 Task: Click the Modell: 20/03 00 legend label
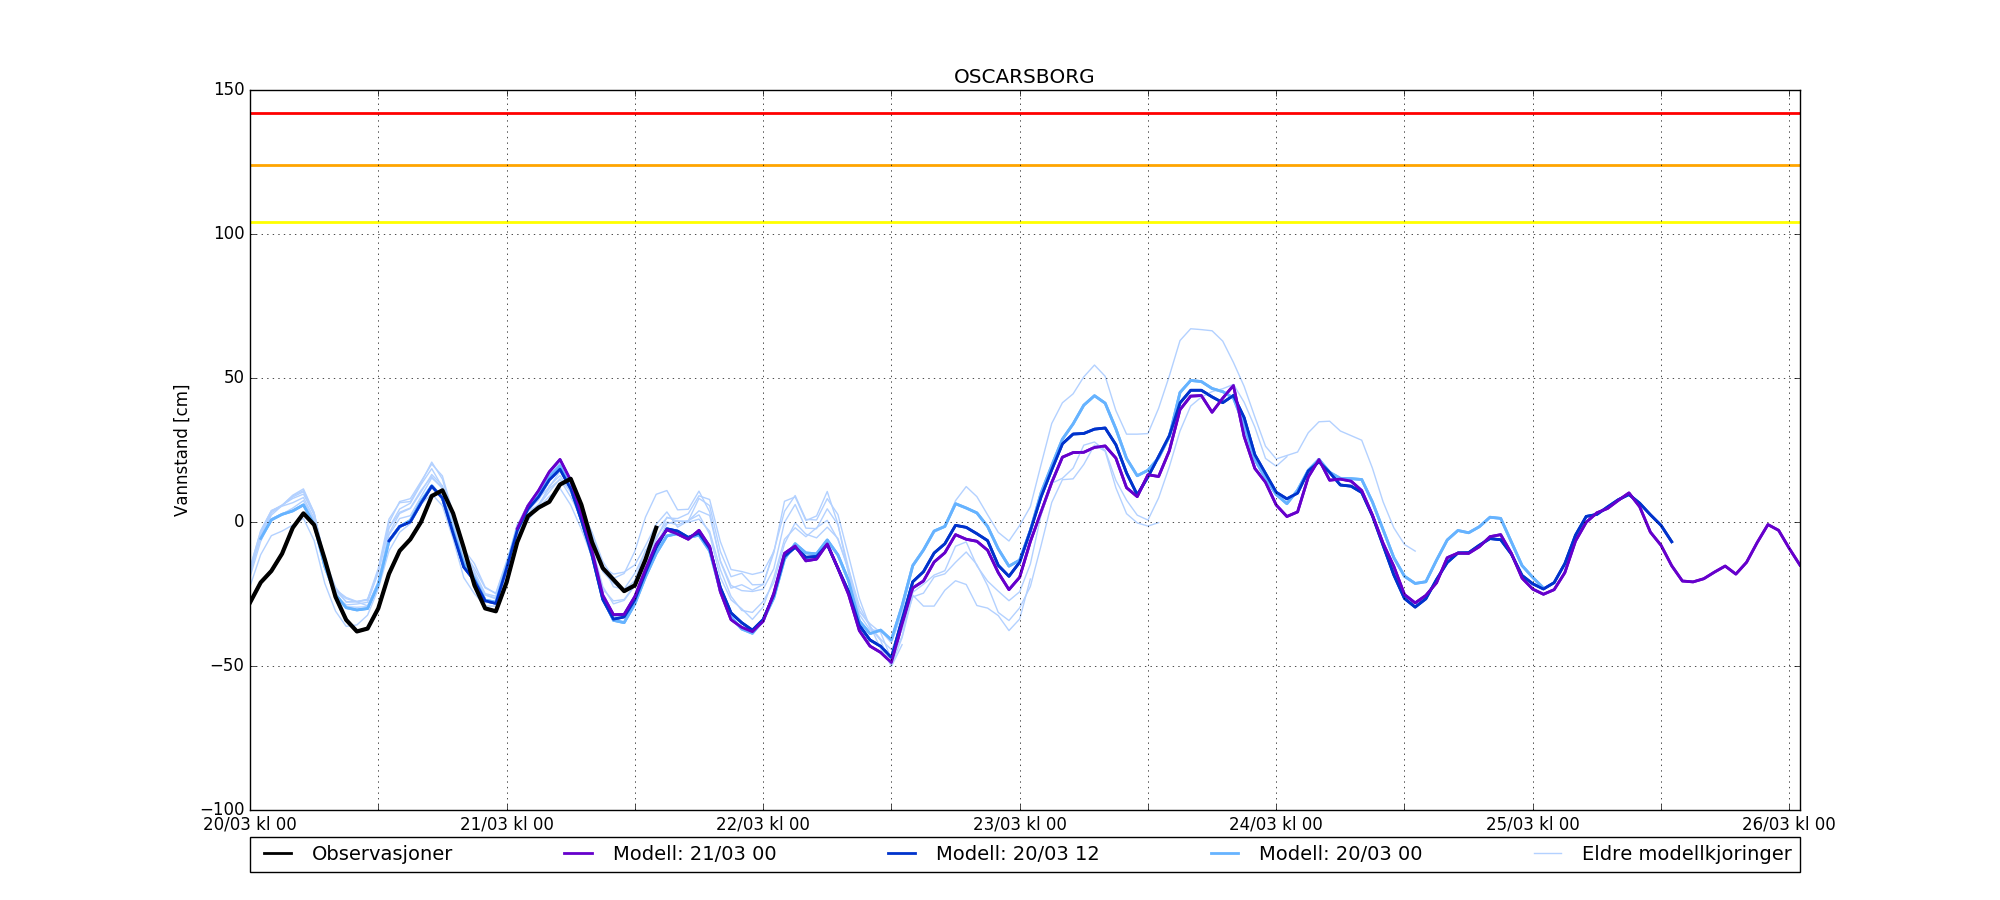(1340, 854)
